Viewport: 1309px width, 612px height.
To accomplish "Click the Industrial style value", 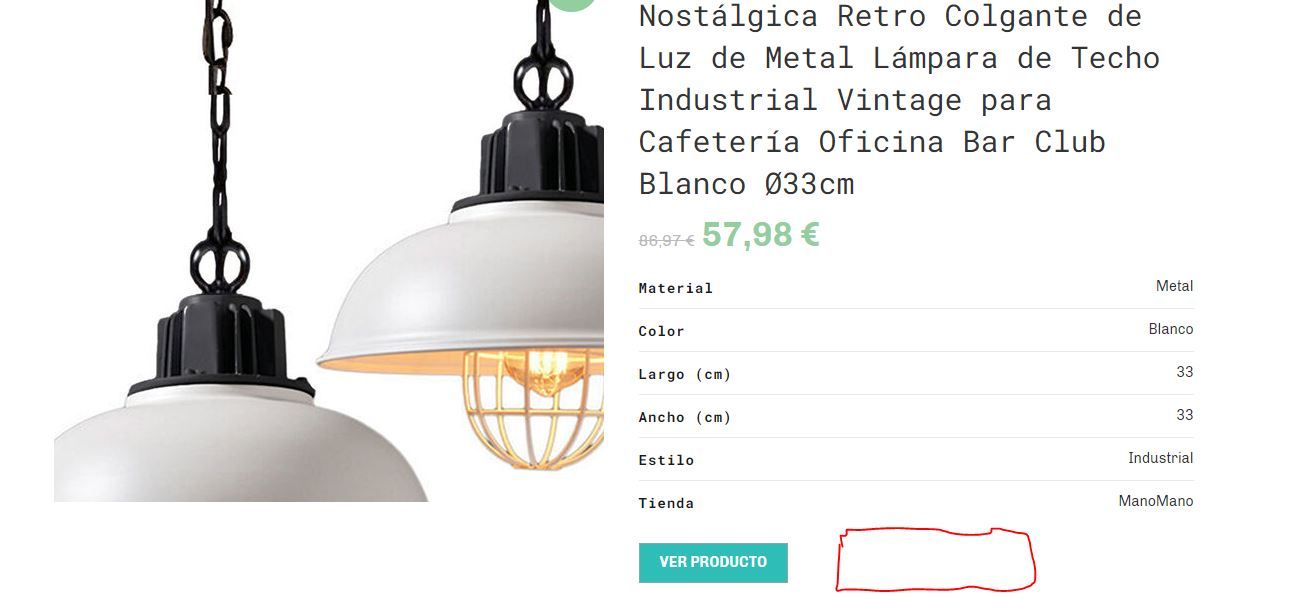I will [1161, 458].
